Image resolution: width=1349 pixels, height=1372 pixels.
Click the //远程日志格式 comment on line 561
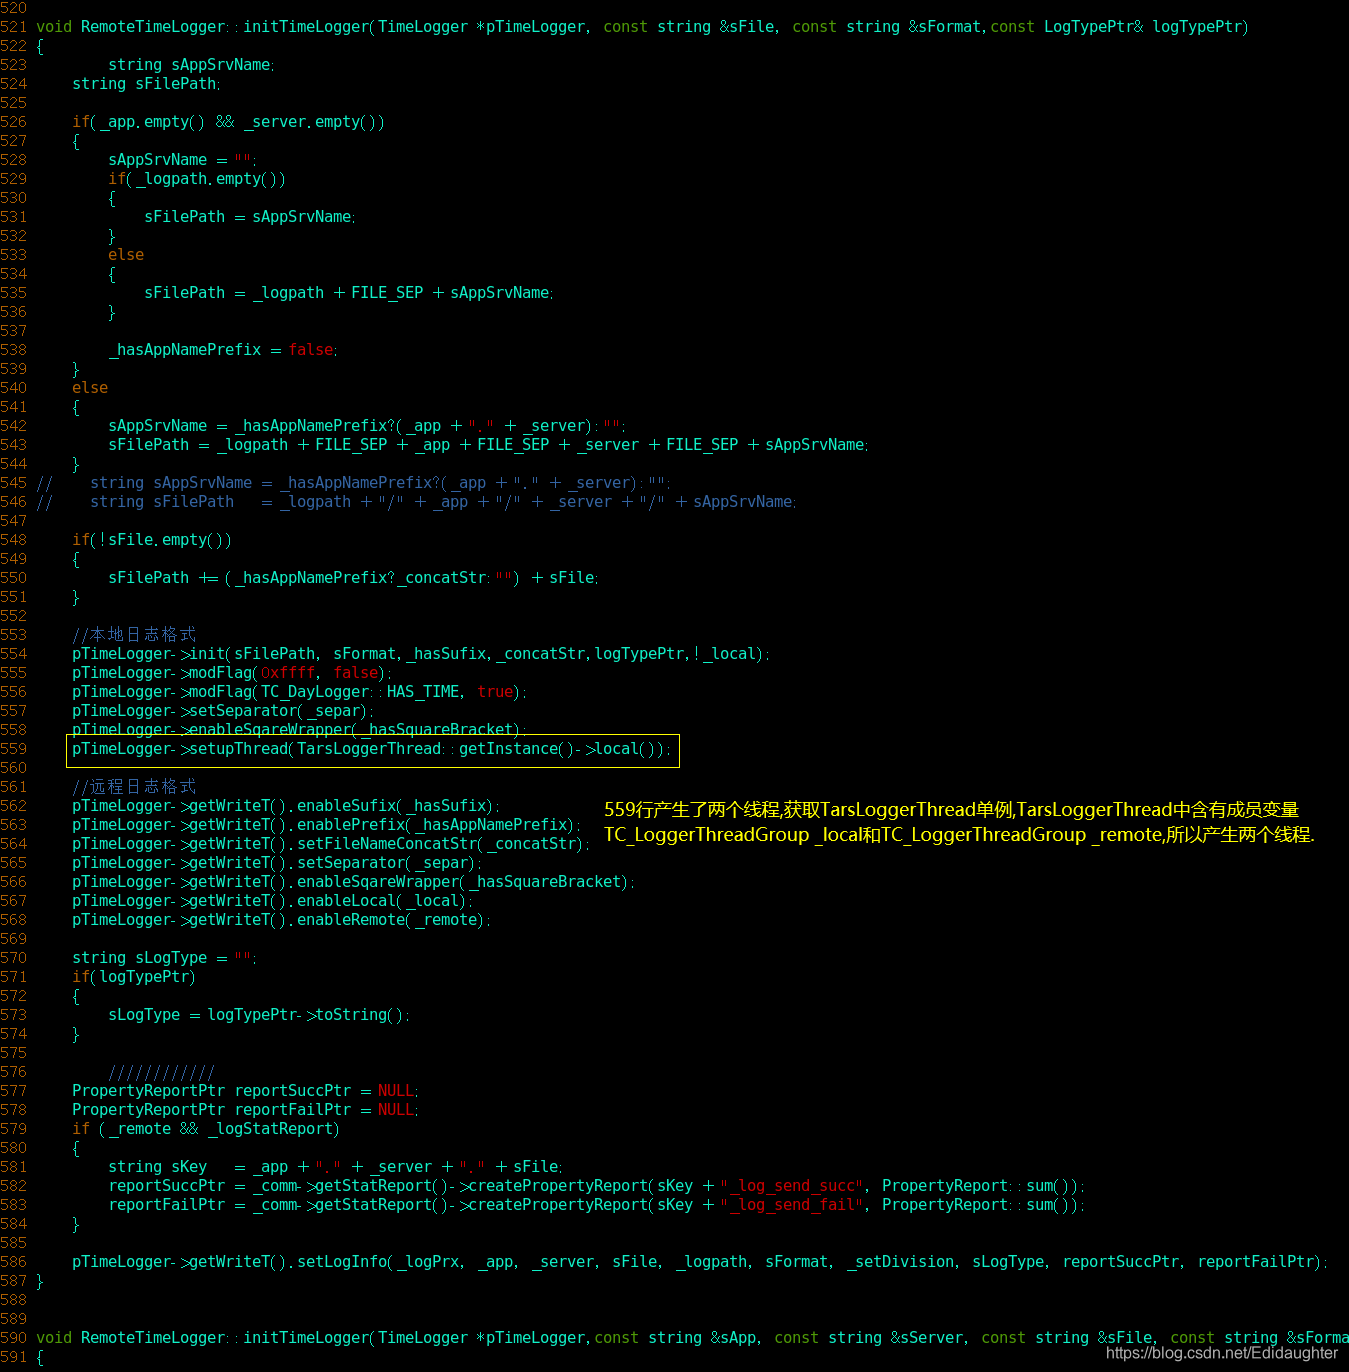134,786
